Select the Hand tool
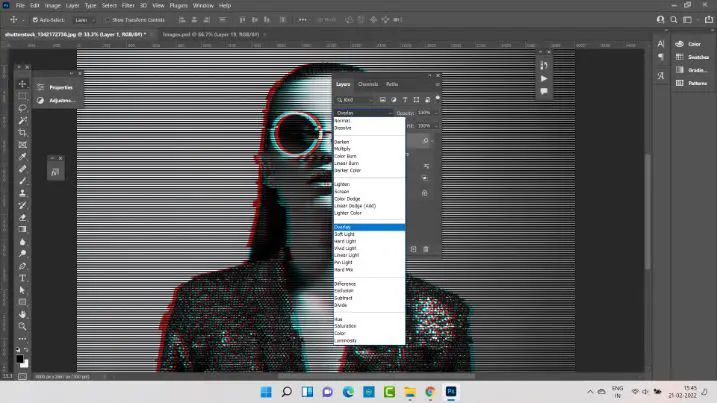Viewport: 717px width, 403px height. point(22,314)
